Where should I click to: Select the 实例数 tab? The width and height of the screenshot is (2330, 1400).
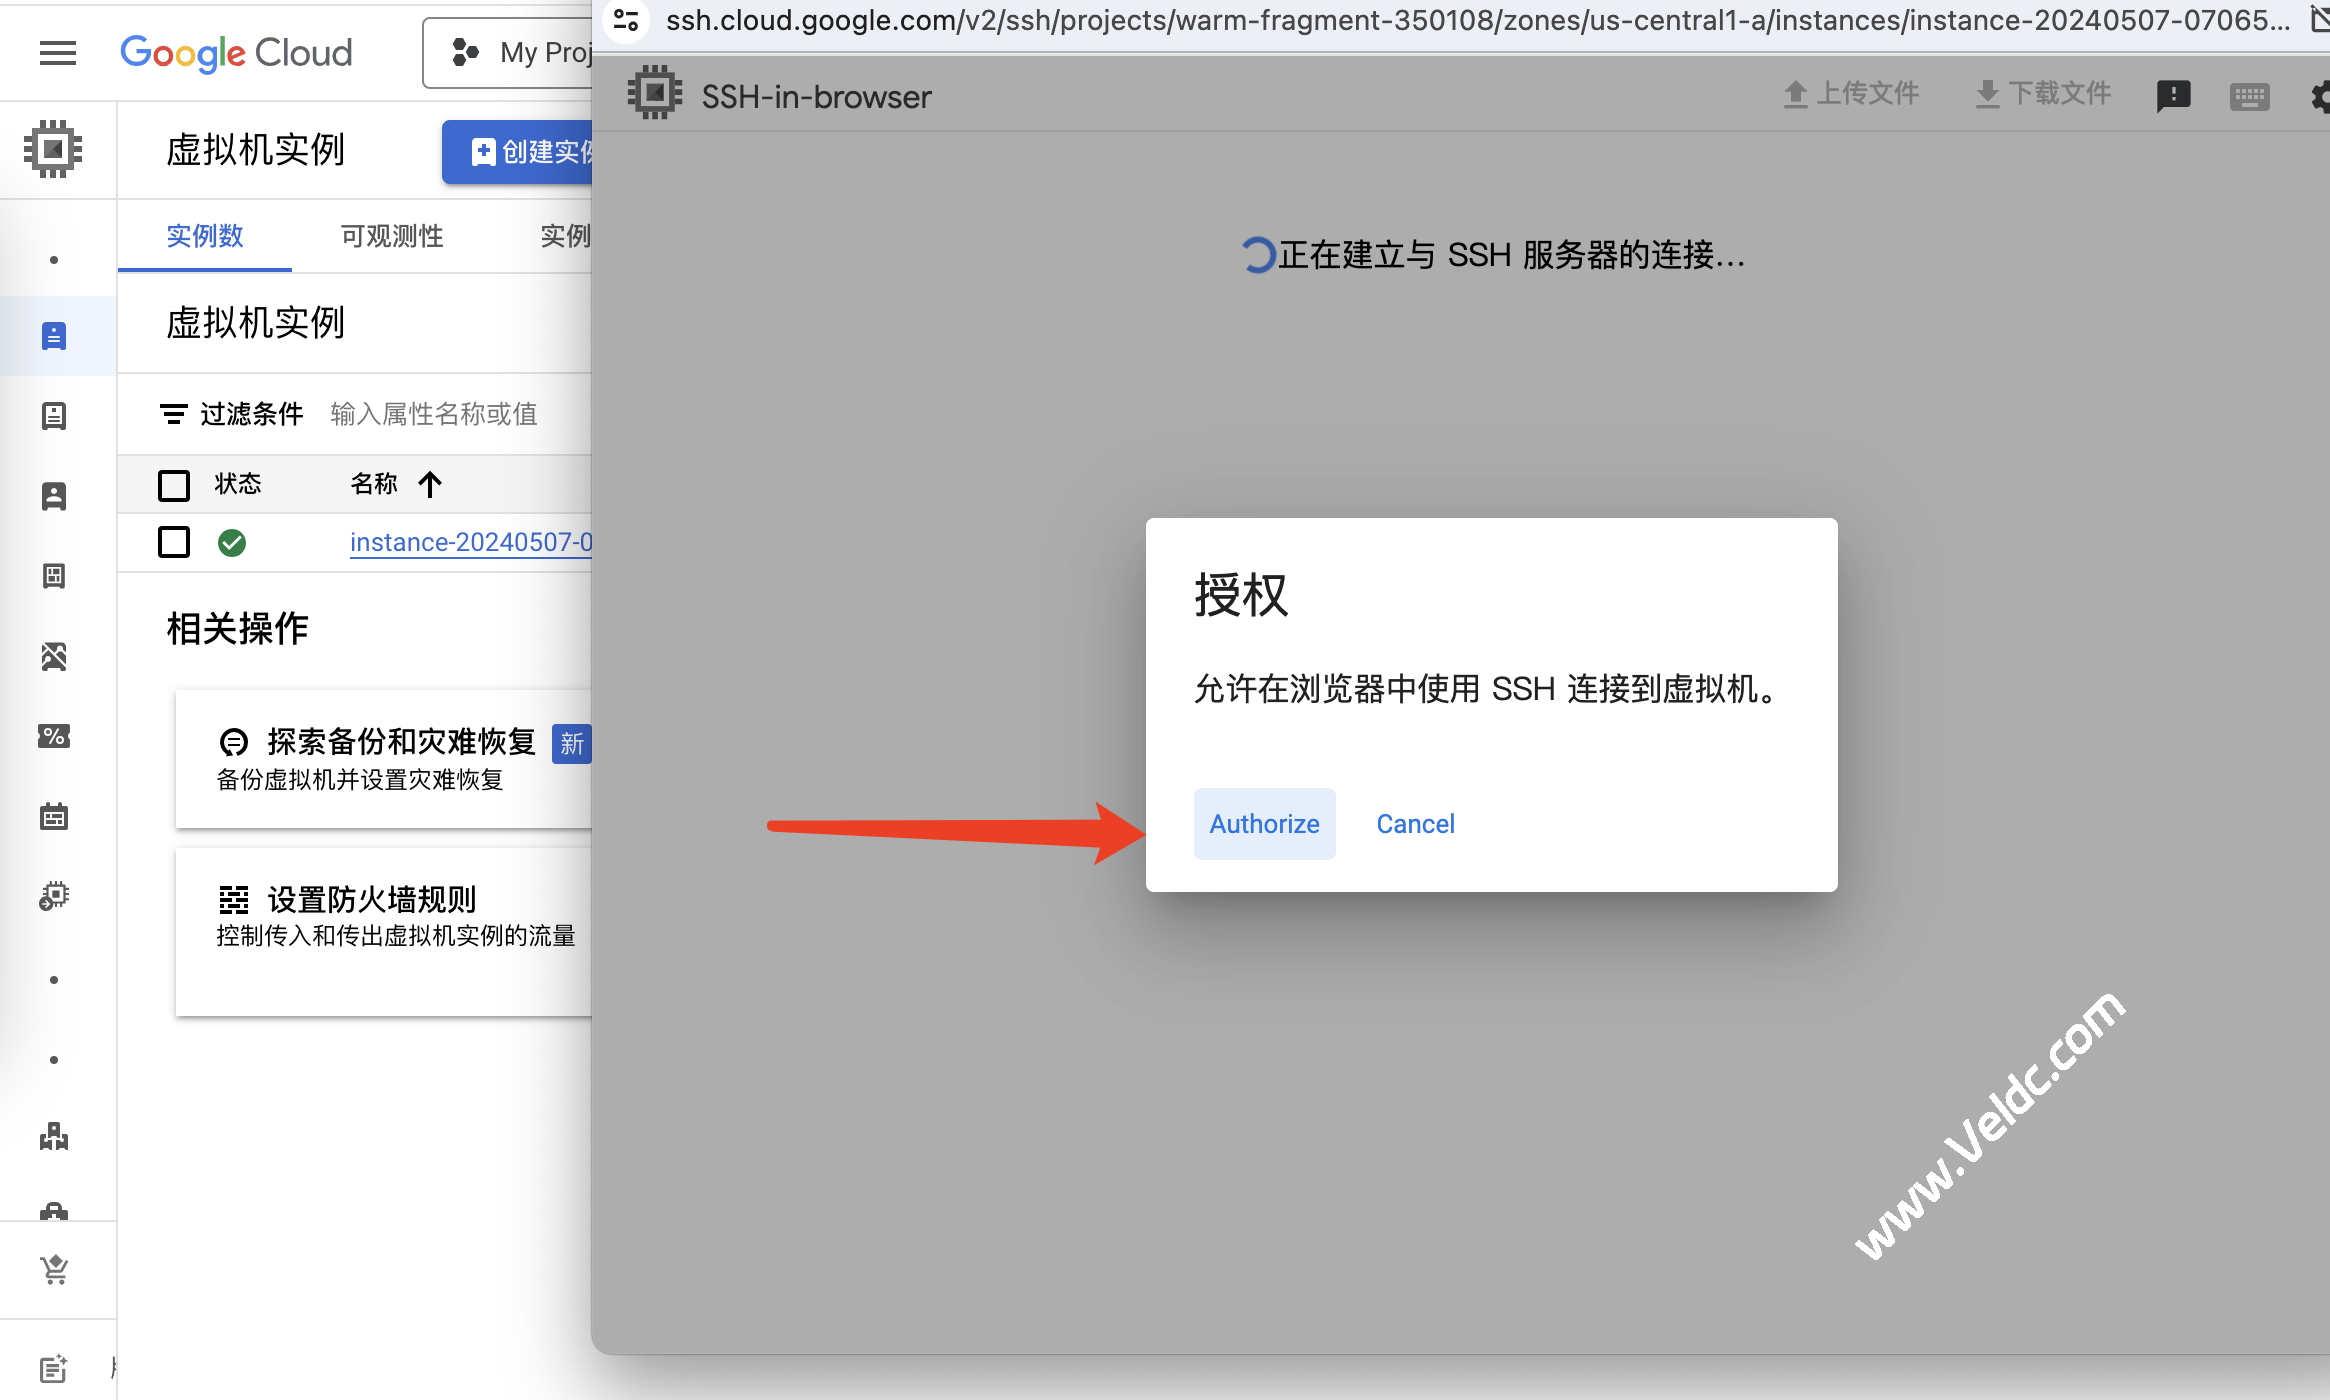click(x=205, y=236)
